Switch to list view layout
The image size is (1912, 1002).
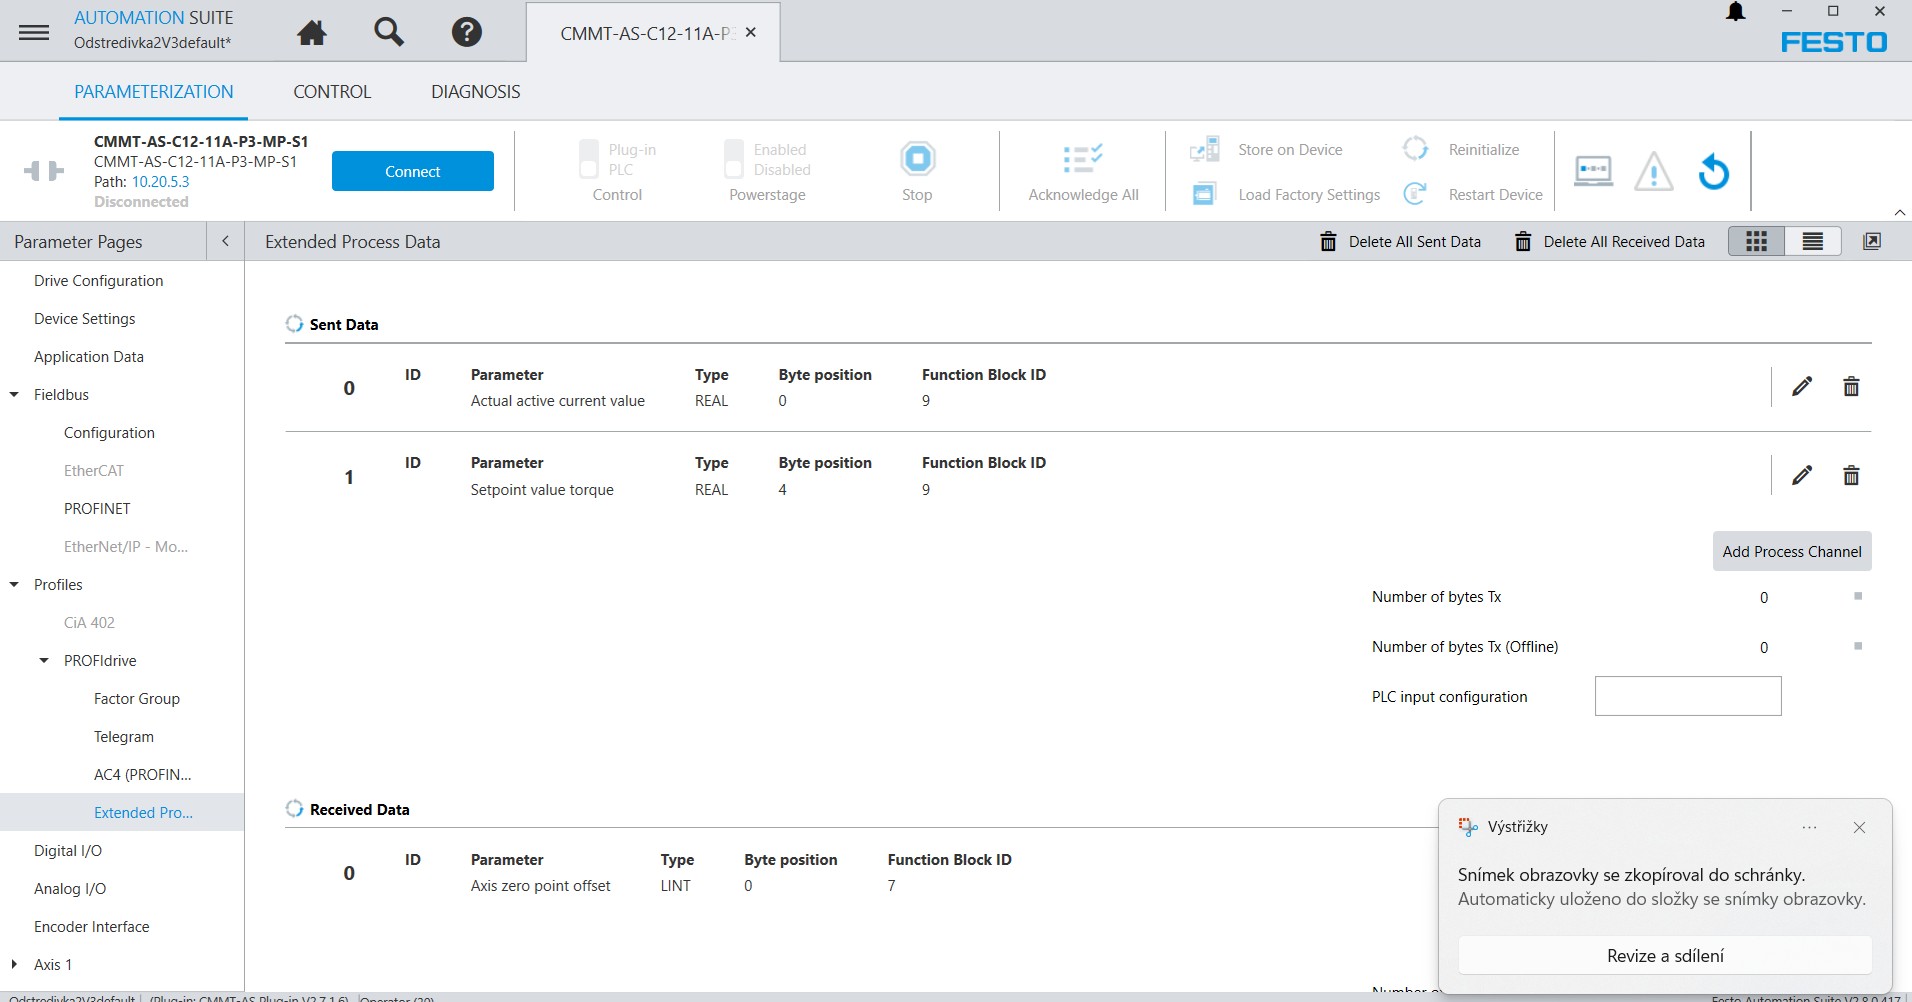pos(1812,241)
